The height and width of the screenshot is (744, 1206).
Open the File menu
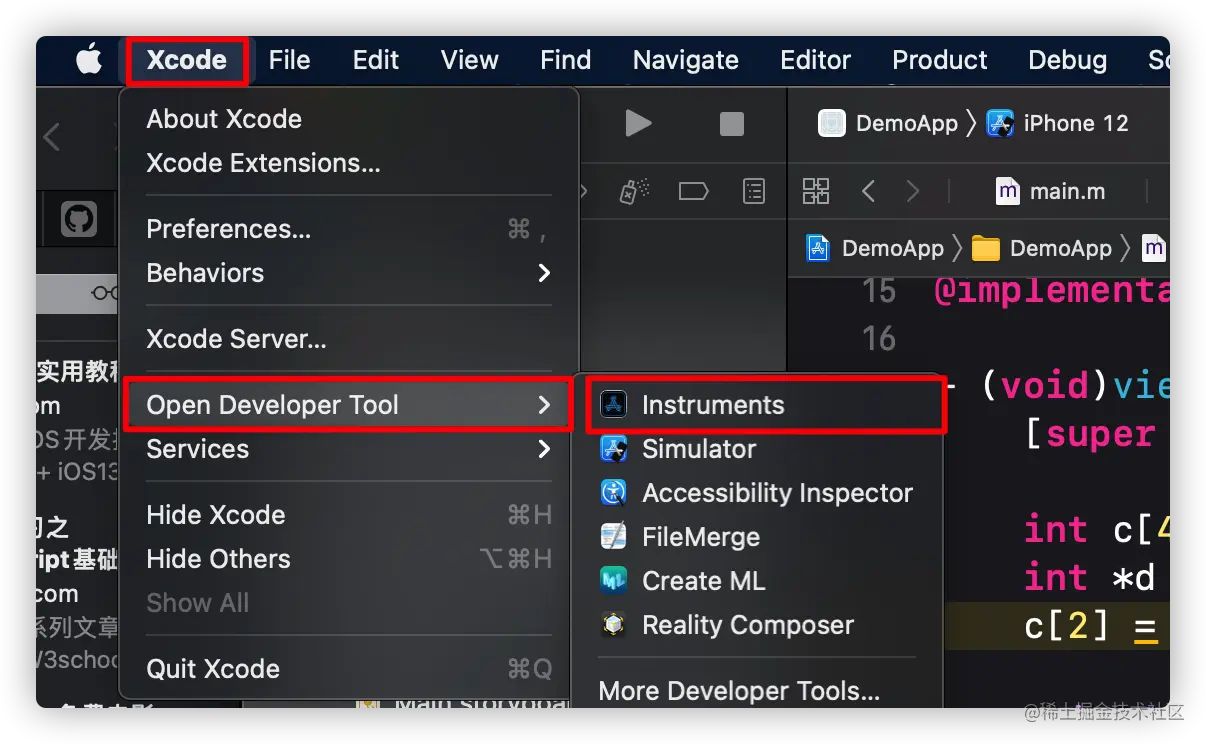click(289, 60)
